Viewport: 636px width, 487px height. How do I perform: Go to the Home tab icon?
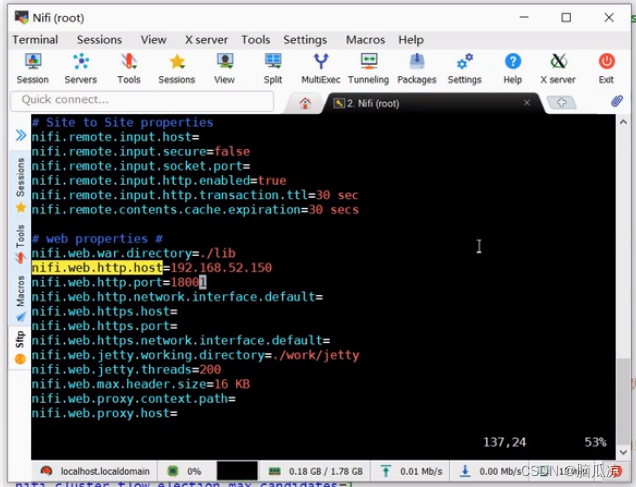(x=305, y=103)
